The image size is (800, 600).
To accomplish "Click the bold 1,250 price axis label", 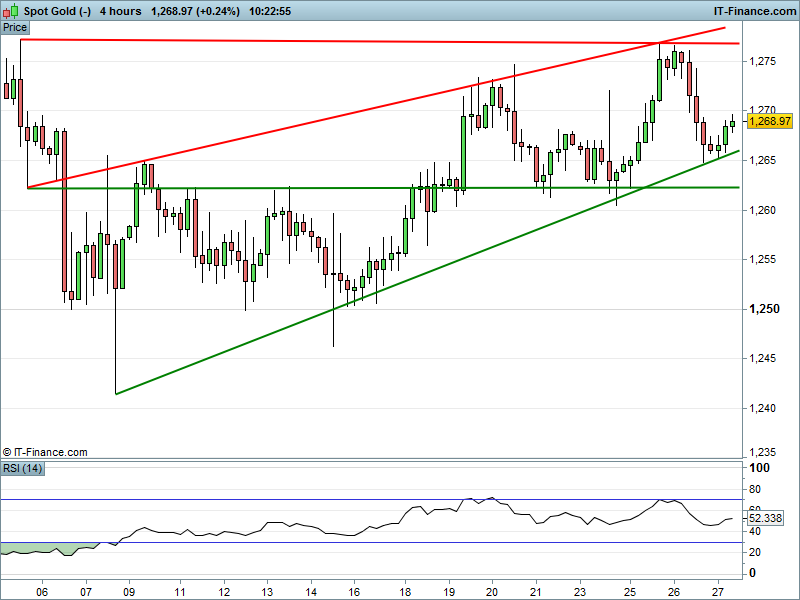I will point(764,309).
